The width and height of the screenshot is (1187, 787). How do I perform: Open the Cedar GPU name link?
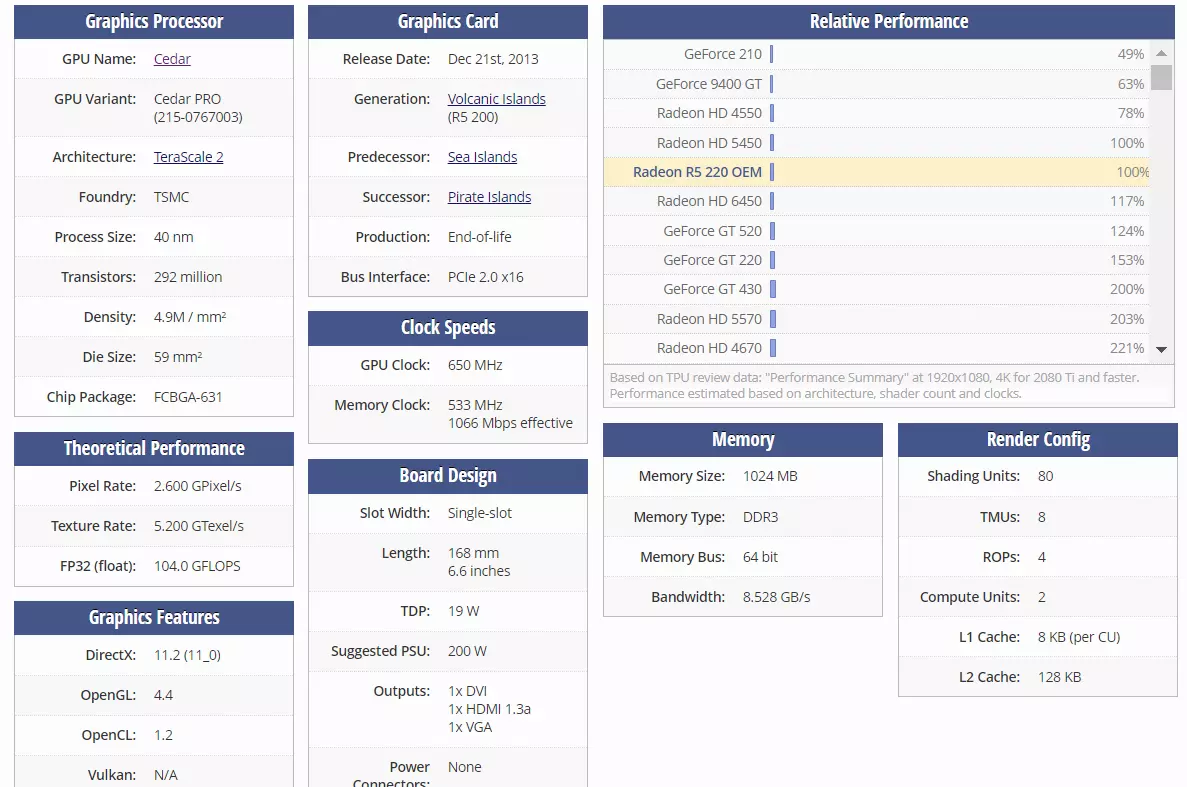tap(172, 59)
